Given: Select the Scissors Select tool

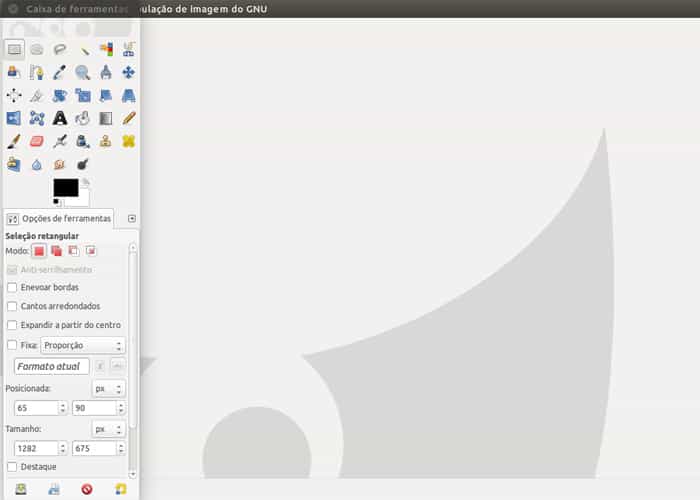Looking at the screenshot, I should click(x=129, y=49).
